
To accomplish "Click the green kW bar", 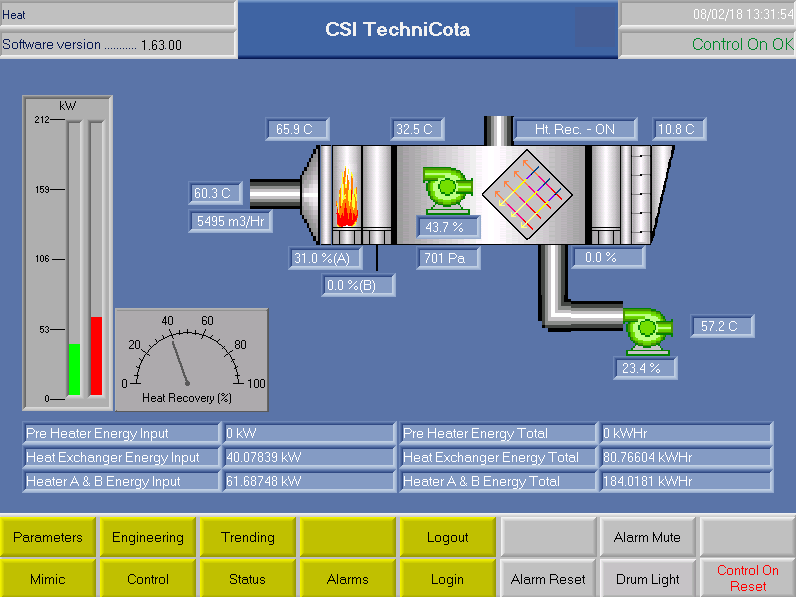I will [x=74, y=369].
